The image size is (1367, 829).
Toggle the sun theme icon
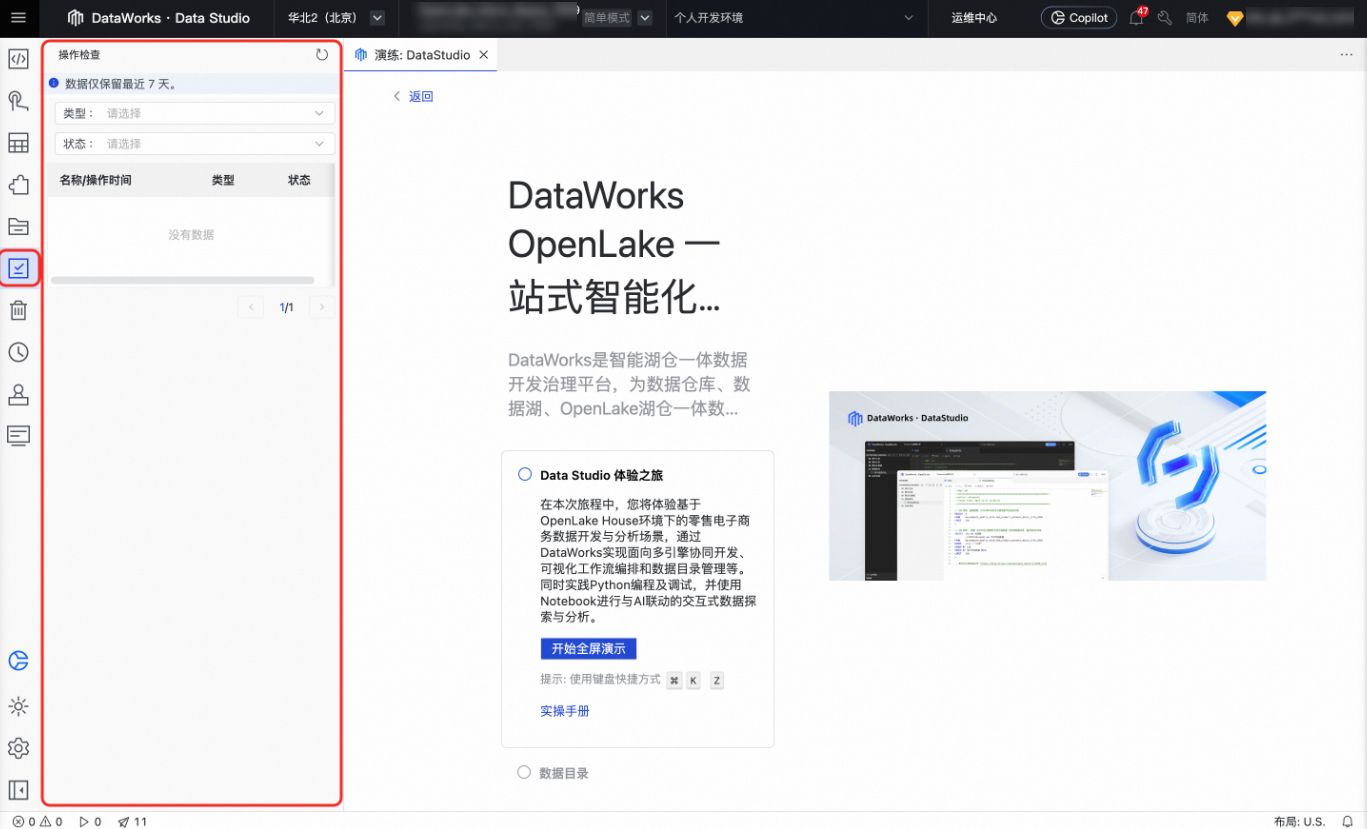pyautogui.click(x=18, y=706)
